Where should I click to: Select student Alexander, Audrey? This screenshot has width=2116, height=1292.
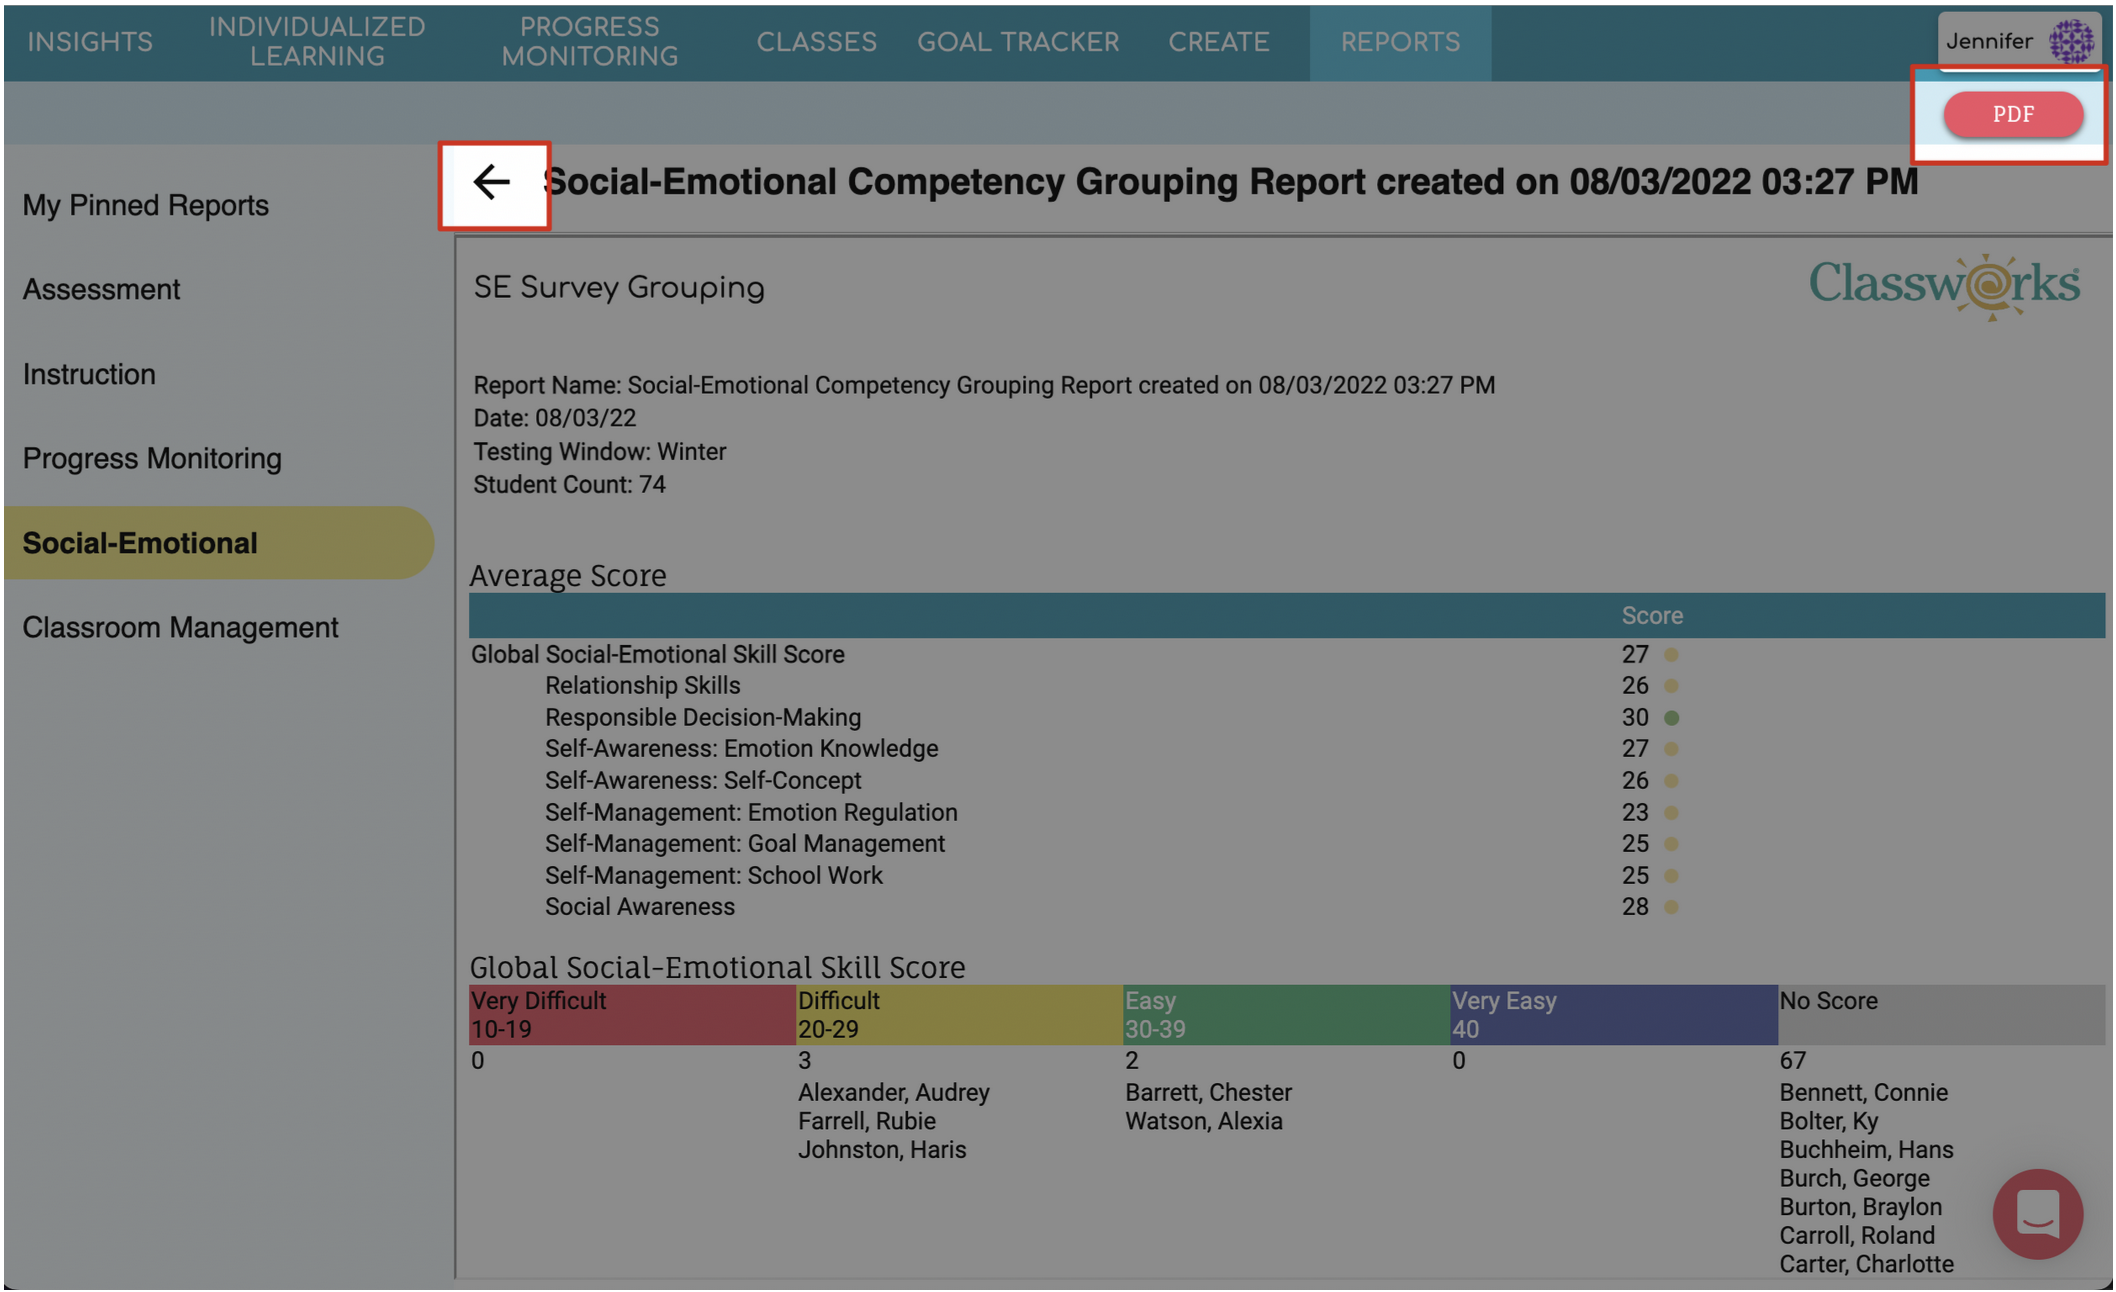coord(893,1092)
